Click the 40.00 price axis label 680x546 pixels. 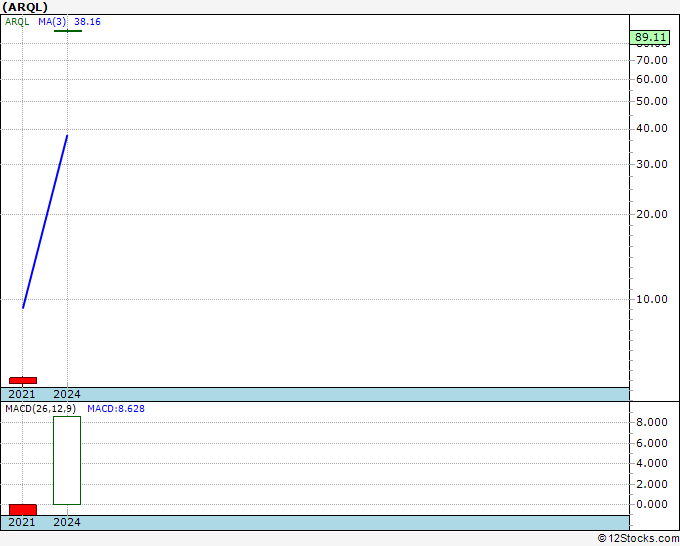(x=651, y=128)
